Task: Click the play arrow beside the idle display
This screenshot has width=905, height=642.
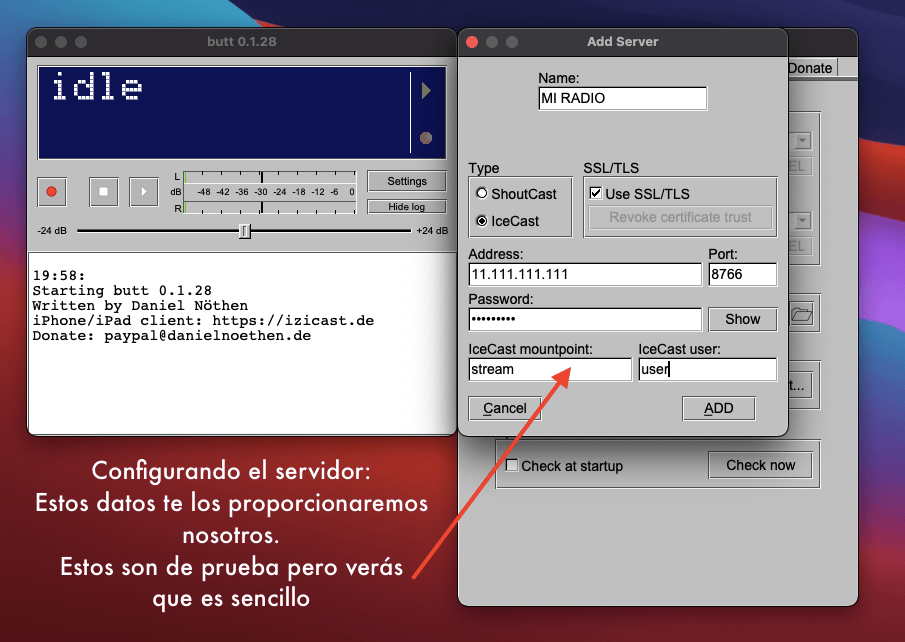Action: 426,90
